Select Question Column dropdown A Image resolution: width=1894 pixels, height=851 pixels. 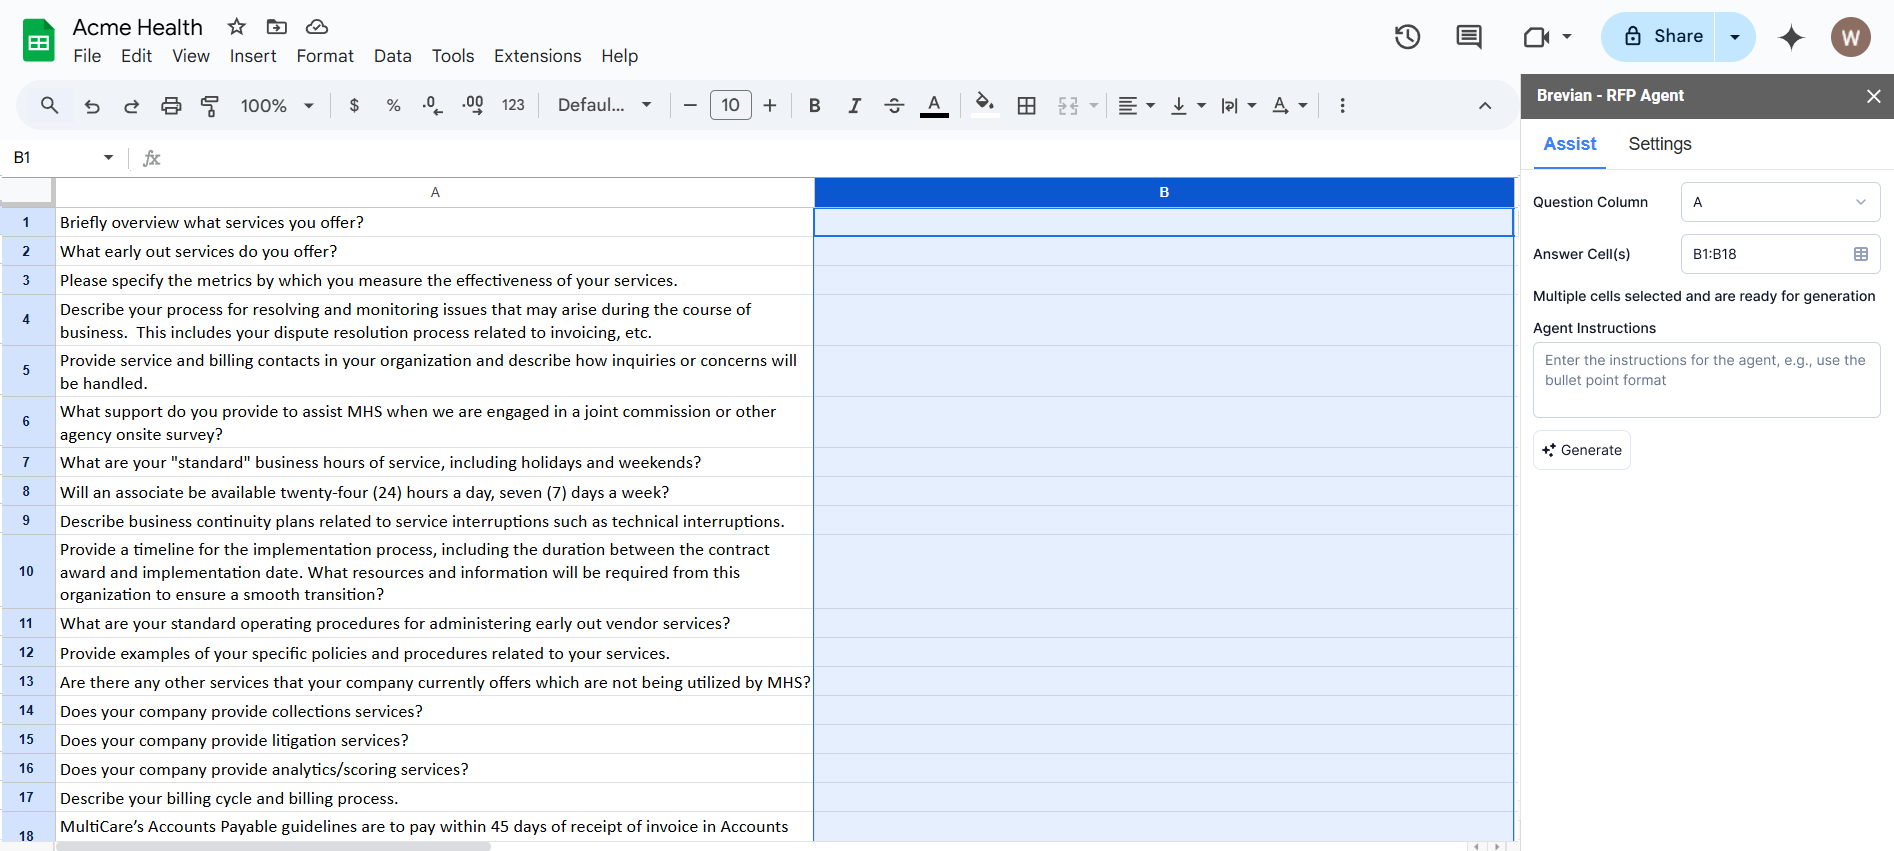pyautogui.click(x=1780, y=202)
